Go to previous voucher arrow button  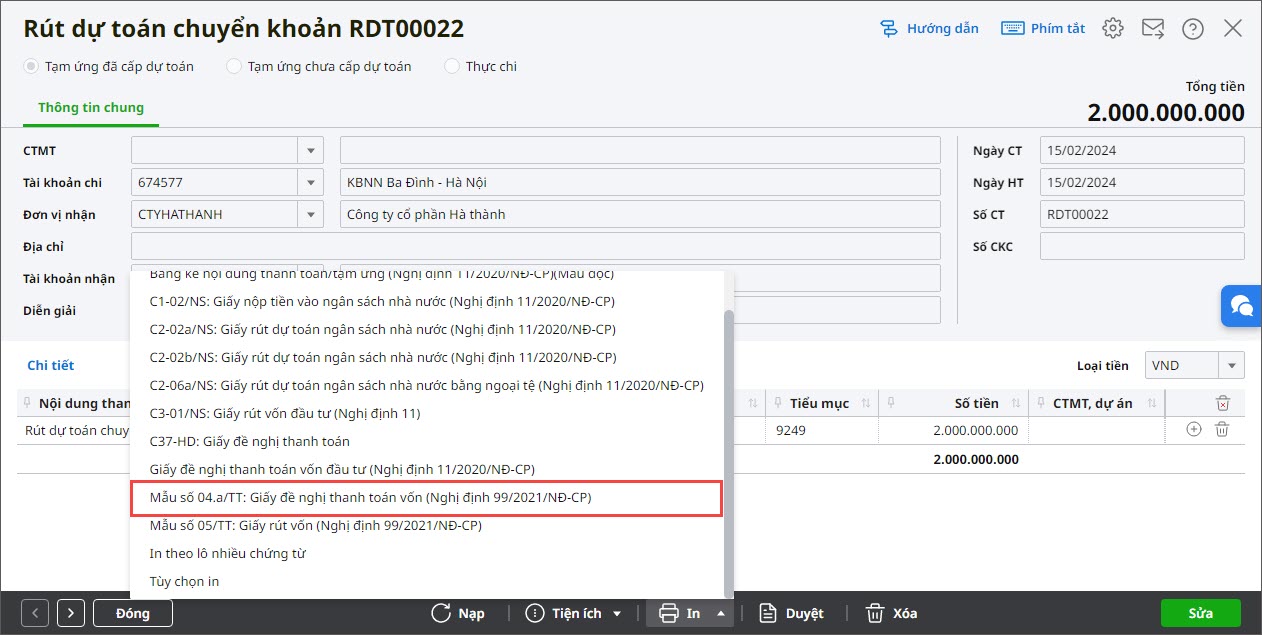(x=35, y=613)
